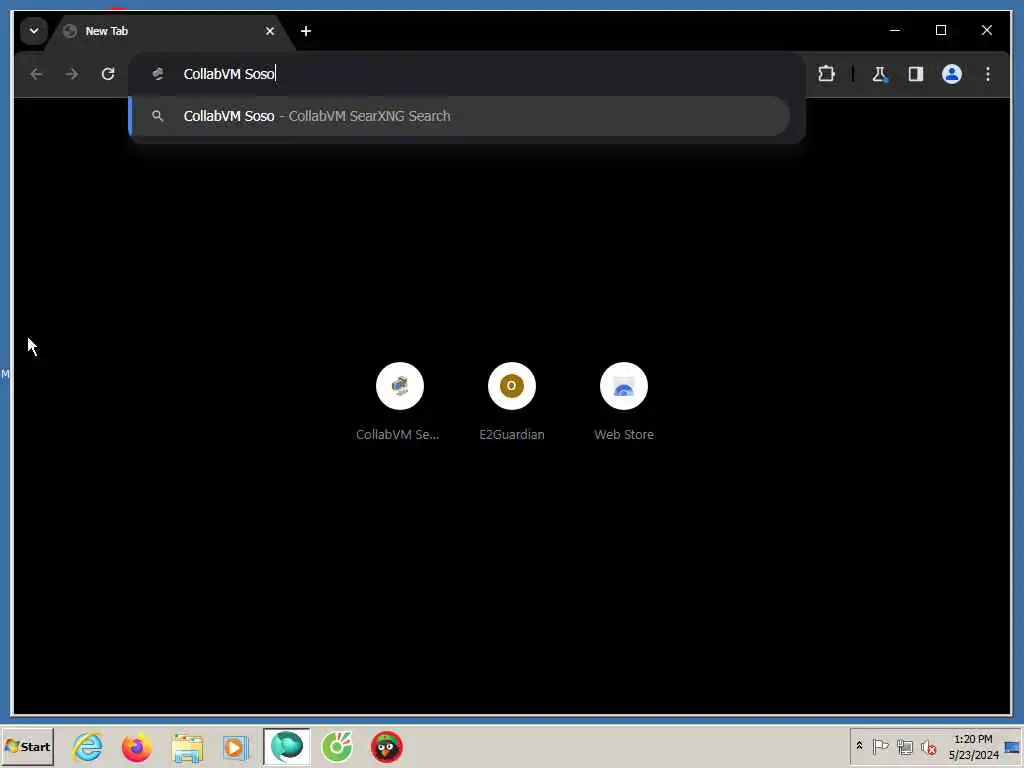Image resolution: width=1024 pixels, height=768 pixels.
Task: Launch Internet Explorer from taskbar
Action: coord(88,747)
